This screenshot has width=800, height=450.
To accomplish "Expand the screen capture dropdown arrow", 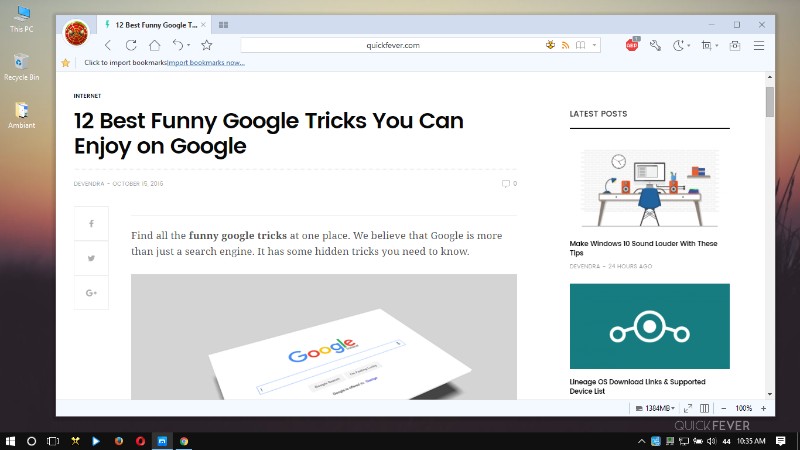I will [x=717, y=45].
